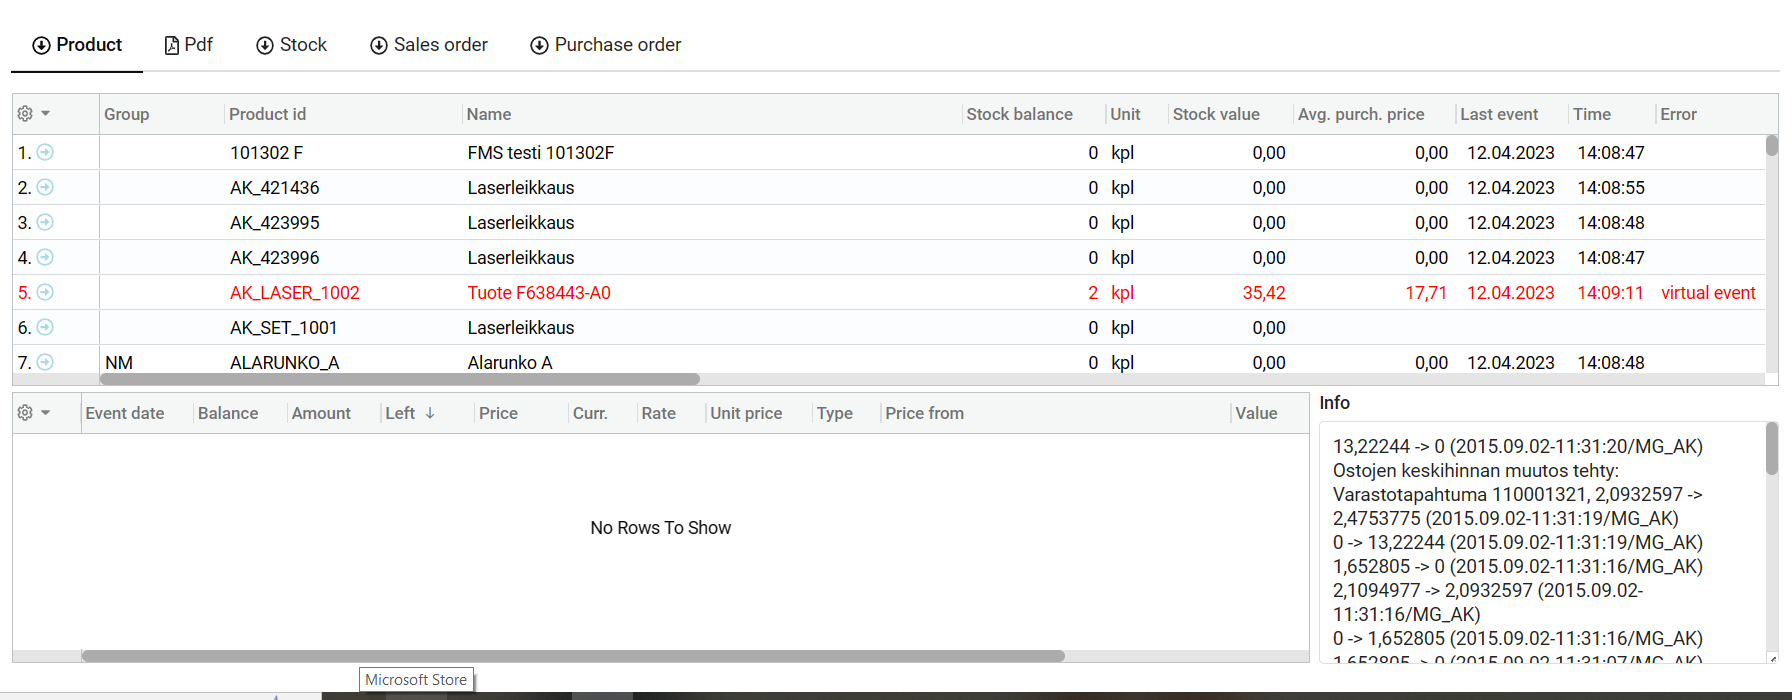Viewport: 1792px width, 700px height.
Task: Open row 3 AK_423995 arrow icon
Action: tap(45, 222)
